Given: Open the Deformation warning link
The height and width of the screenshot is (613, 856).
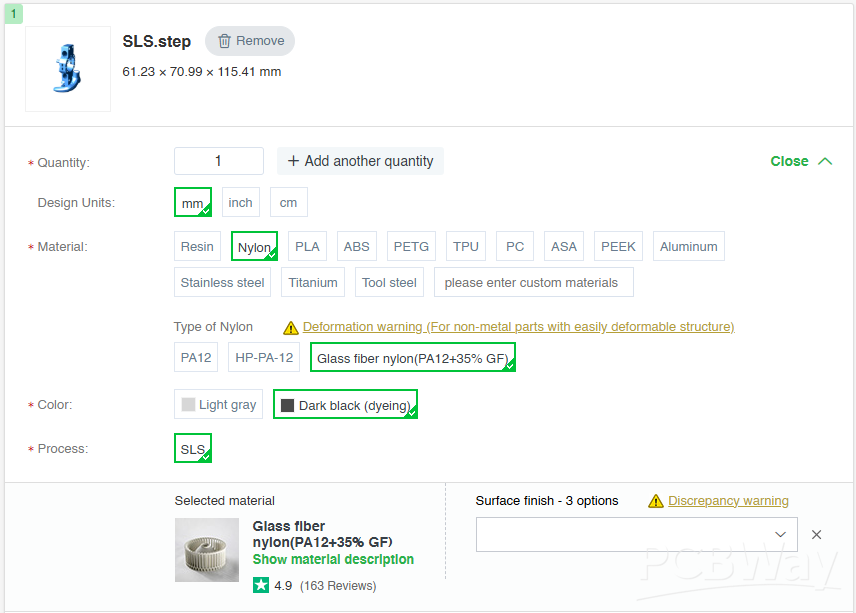Looking at the screenshot, I should (518, 327).
